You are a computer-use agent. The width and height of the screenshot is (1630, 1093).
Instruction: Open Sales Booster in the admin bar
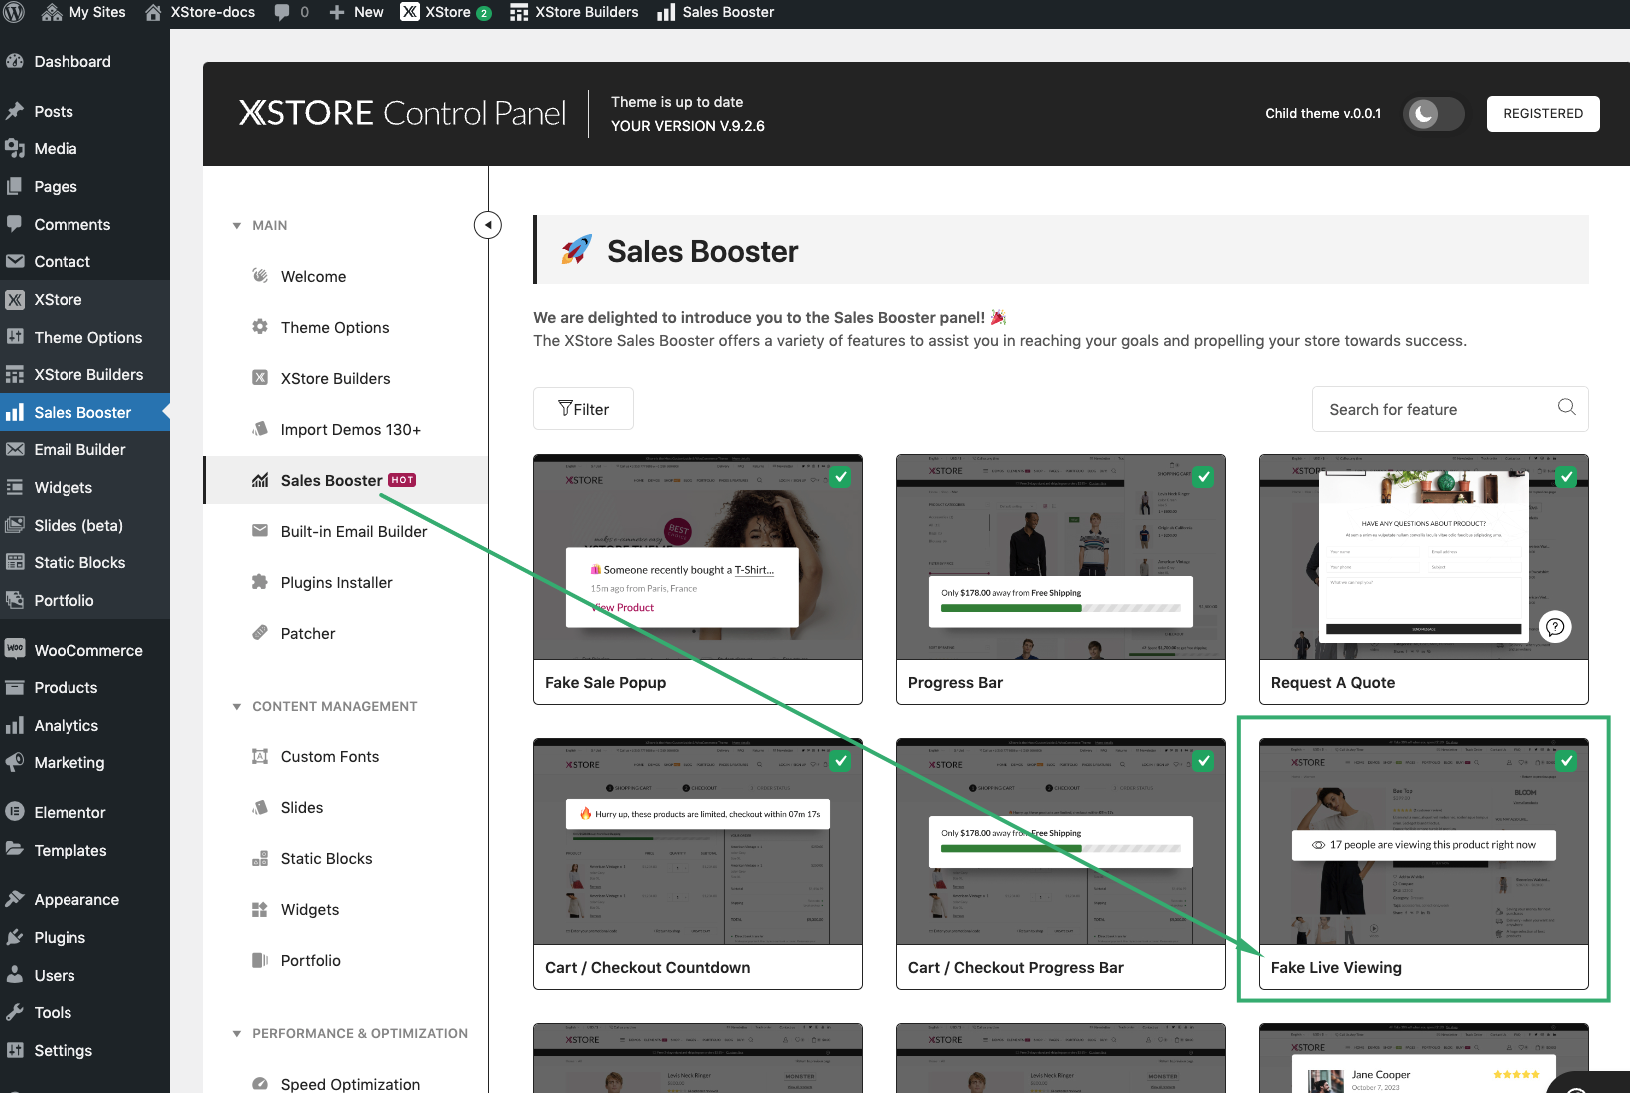pos(716,12)
